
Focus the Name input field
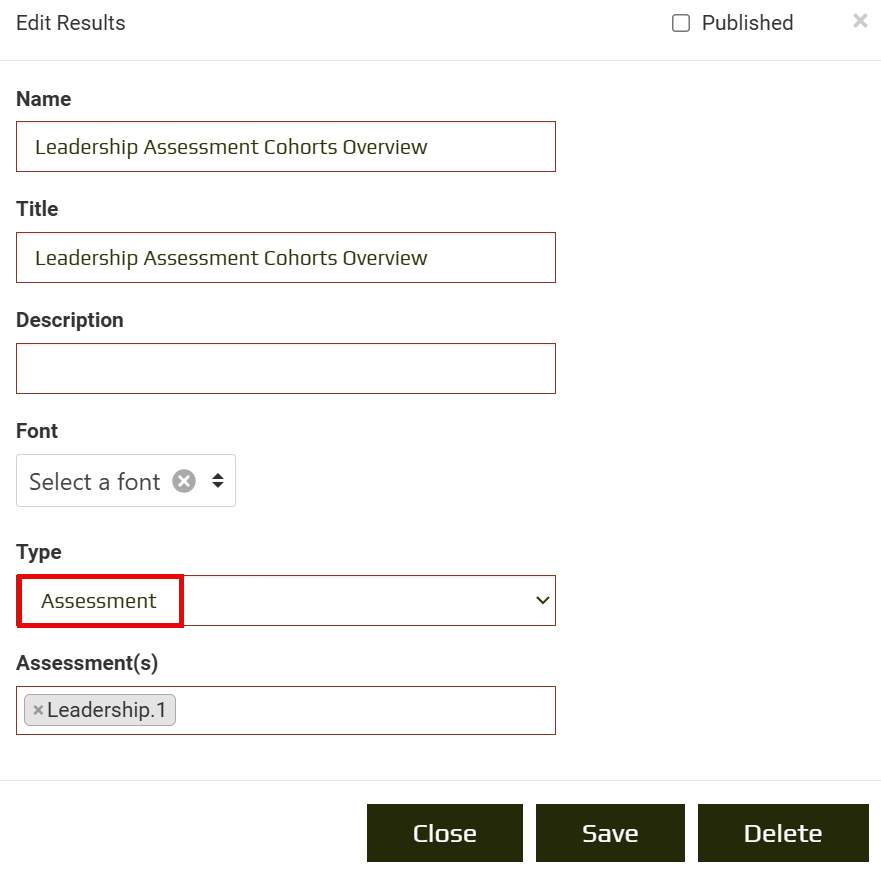[285, 147]
